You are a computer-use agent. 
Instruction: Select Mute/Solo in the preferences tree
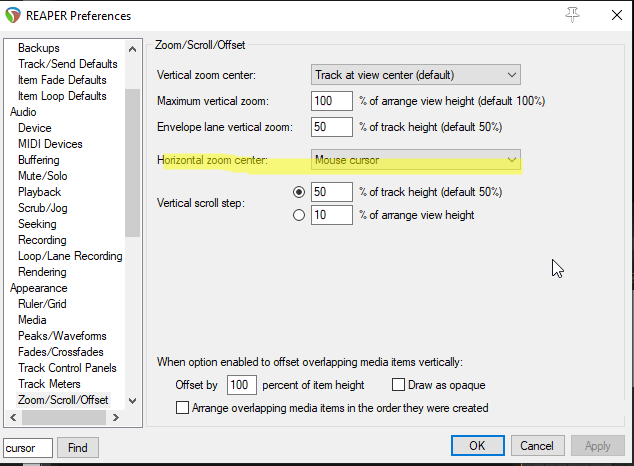(43, 176)
